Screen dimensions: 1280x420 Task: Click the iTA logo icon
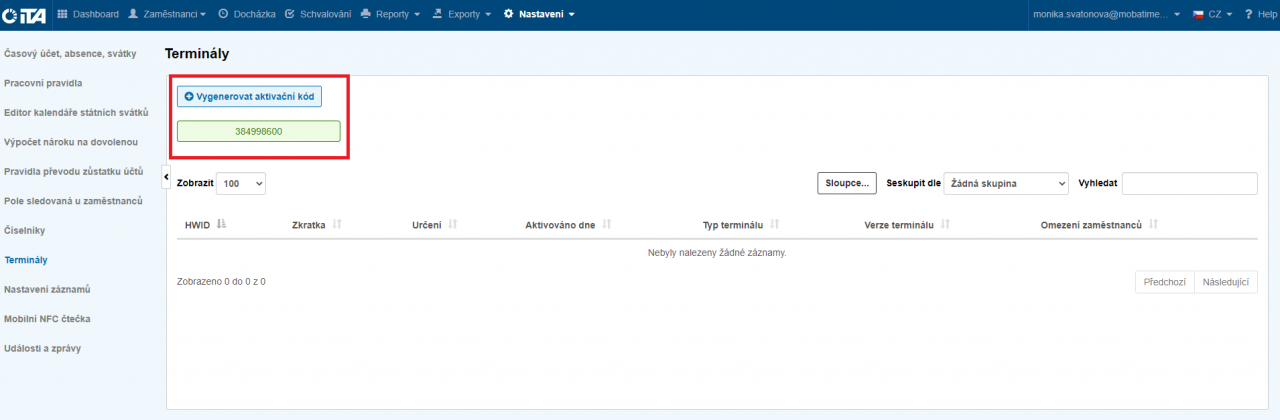point(24,14)
